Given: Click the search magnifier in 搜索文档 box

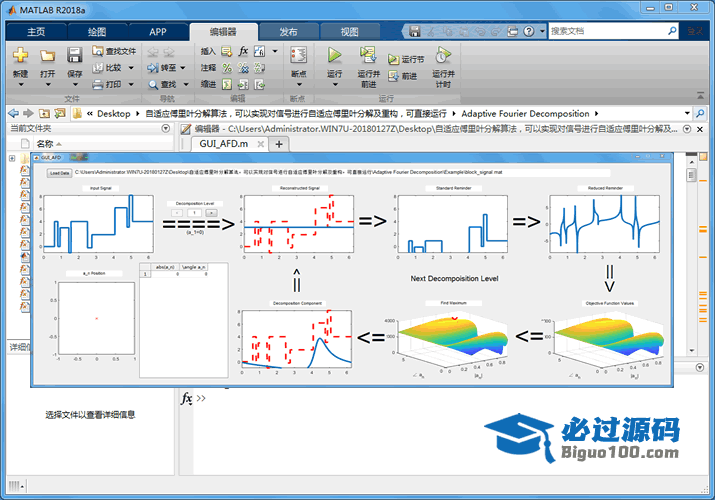Looking at the screenshot, I should click(672, 31).
